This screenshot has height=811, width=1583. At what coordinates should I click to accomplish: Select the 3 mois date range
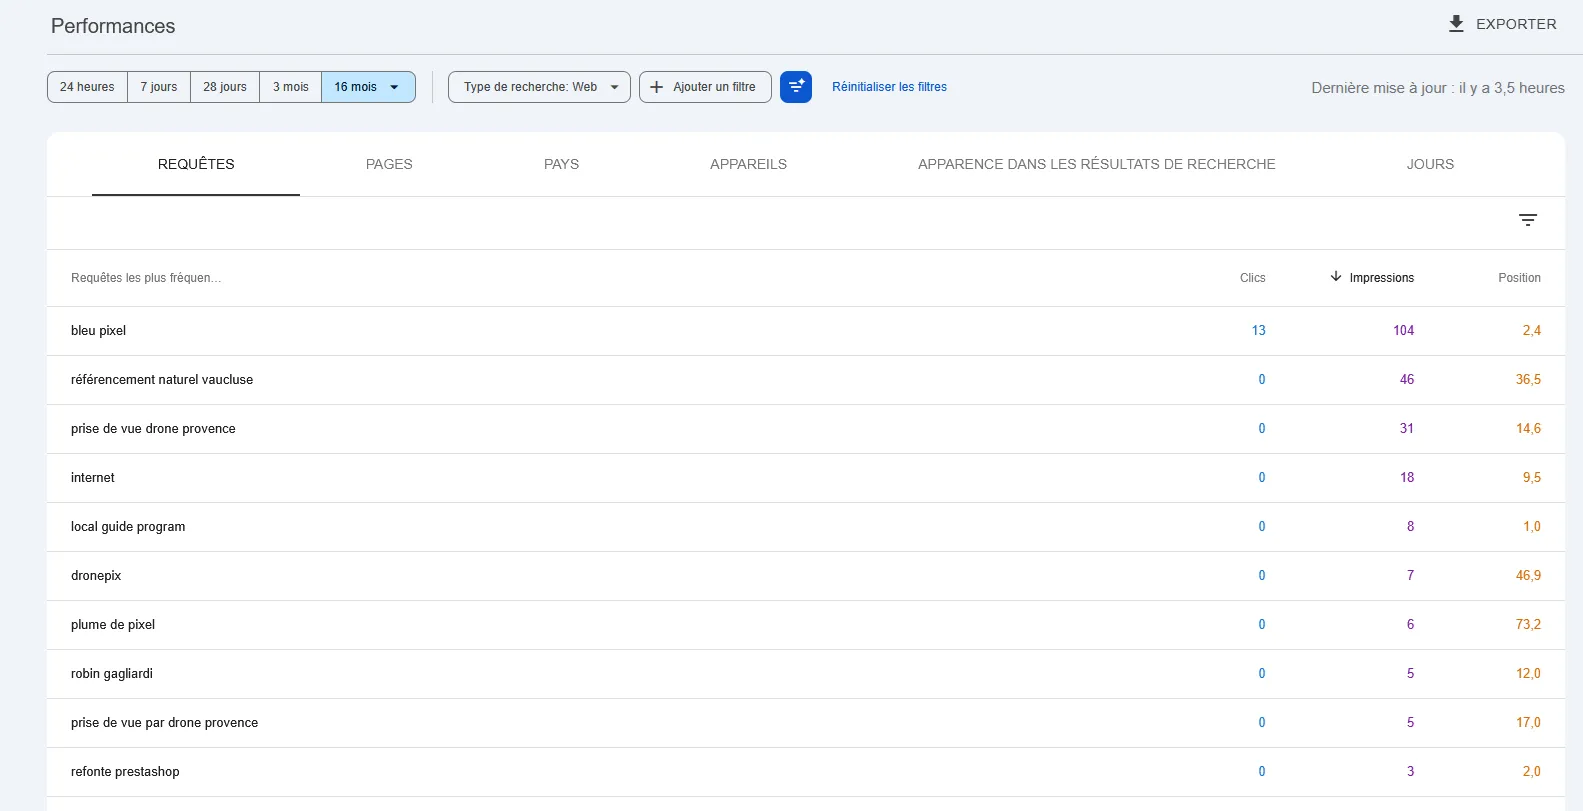click(x=291, y=87)
